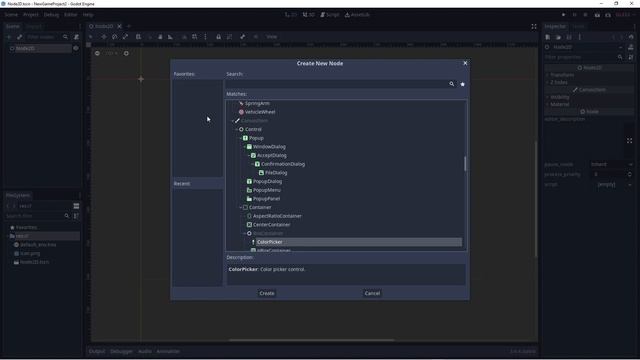
Task: Collapse the Popup branch arrow
Action: [x=241, y=138]
